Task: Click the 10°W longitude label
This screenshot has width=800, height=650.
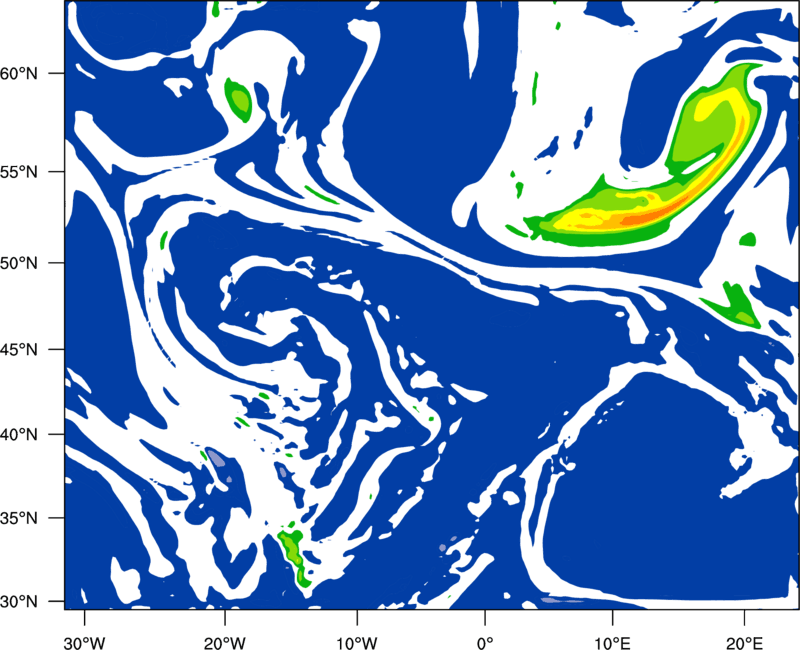Action: 357,643
